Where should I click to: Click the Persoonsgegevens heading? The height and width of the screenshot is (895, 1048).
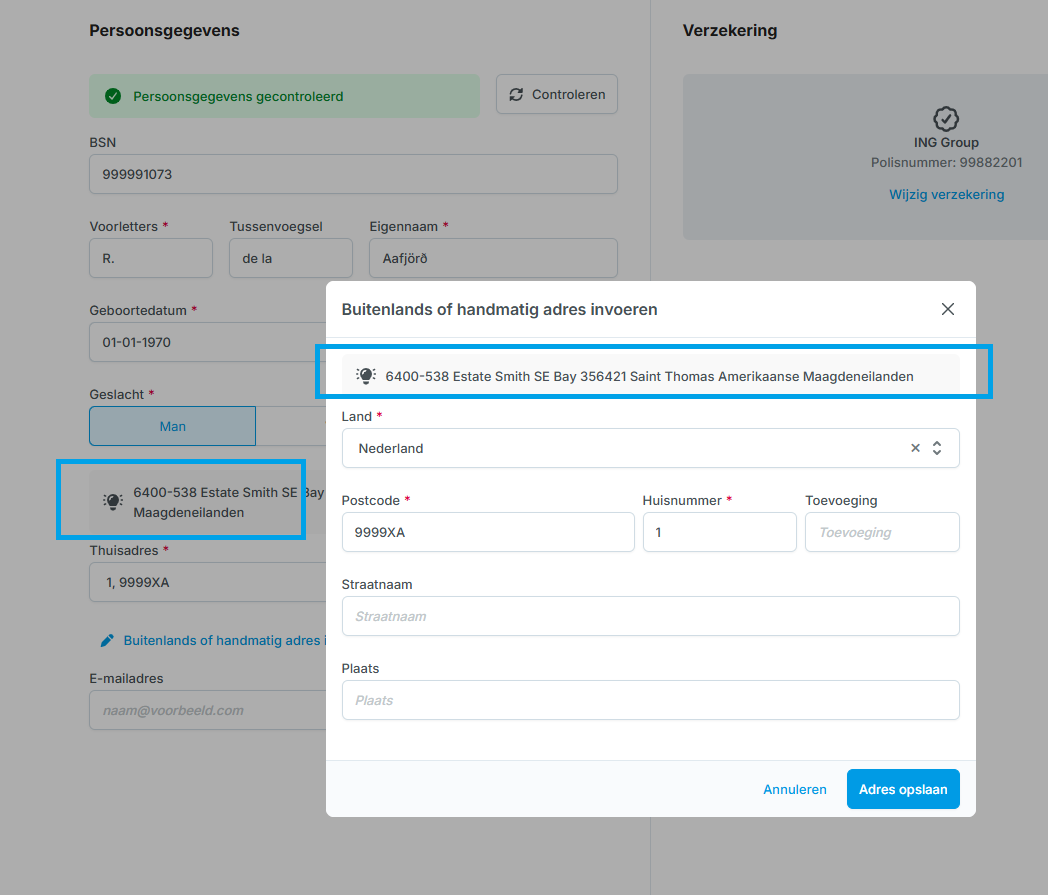164,31
